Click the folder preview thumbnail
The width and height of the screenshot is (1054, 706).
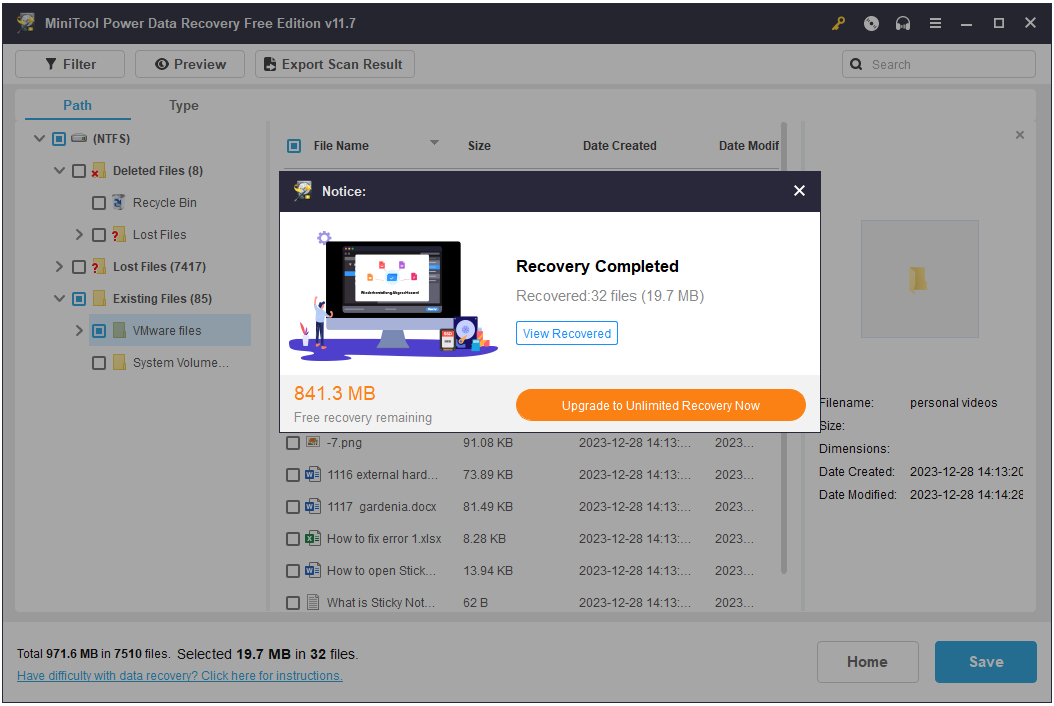(x=919, y=279)
